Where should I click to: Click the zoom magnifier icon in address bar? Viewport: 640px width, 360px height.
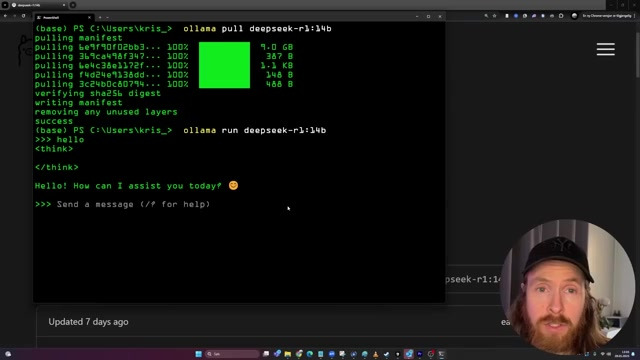pyautogui.click(x=486, y=16)
